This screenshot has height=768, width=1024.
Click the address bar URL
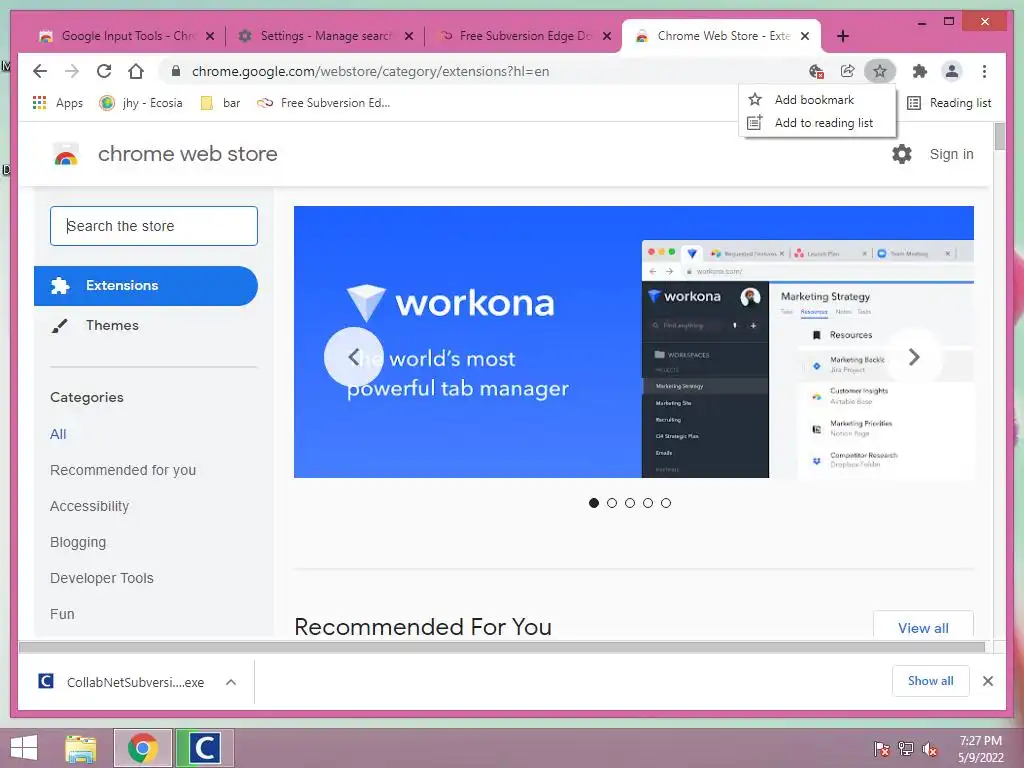[x=370, y=71]
